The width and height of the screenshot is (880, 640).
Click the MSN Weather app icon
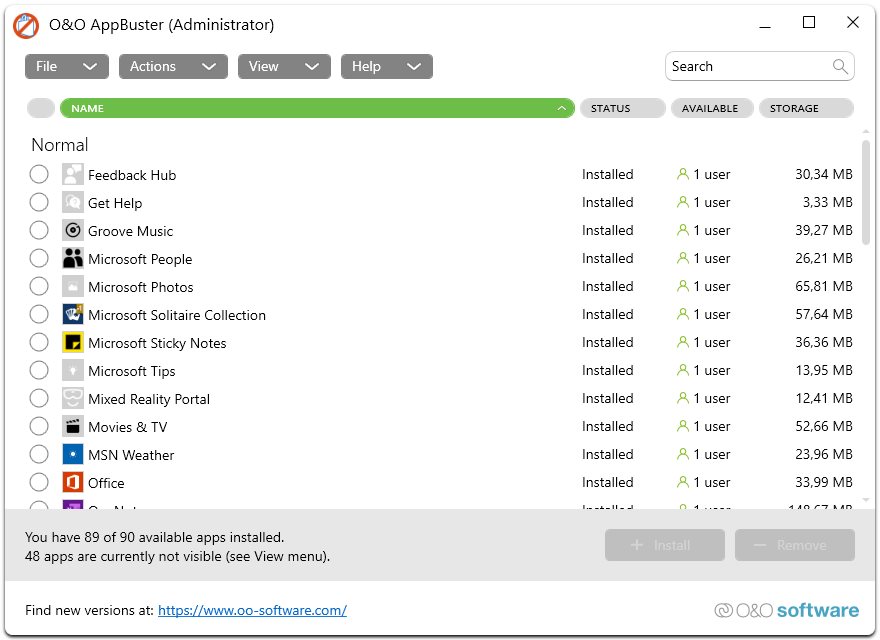(72, 454)
